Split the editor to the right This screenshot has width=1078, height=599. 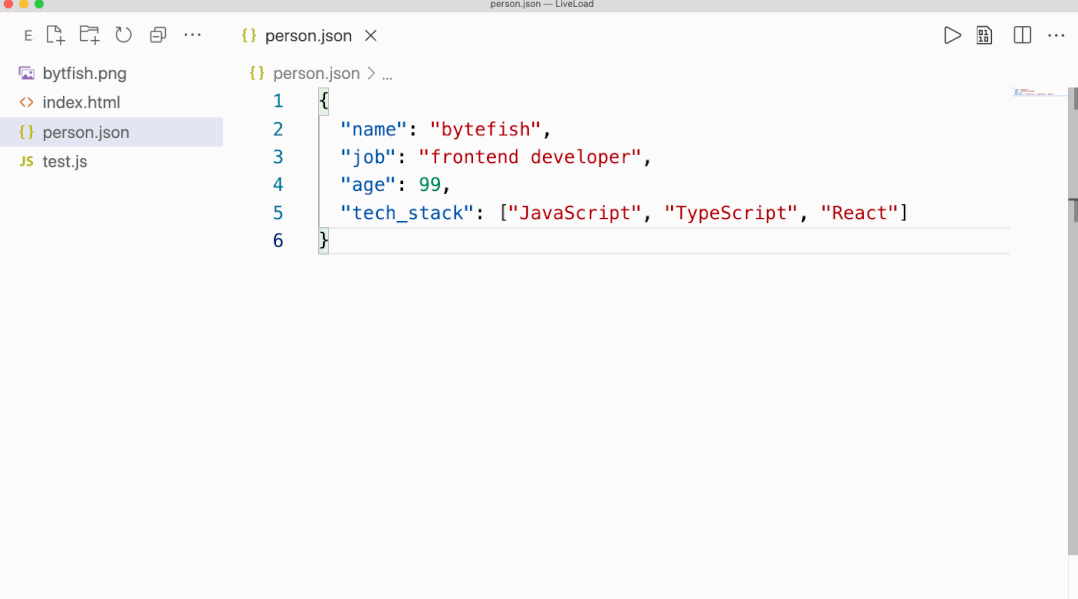[x=1022, y=35]
